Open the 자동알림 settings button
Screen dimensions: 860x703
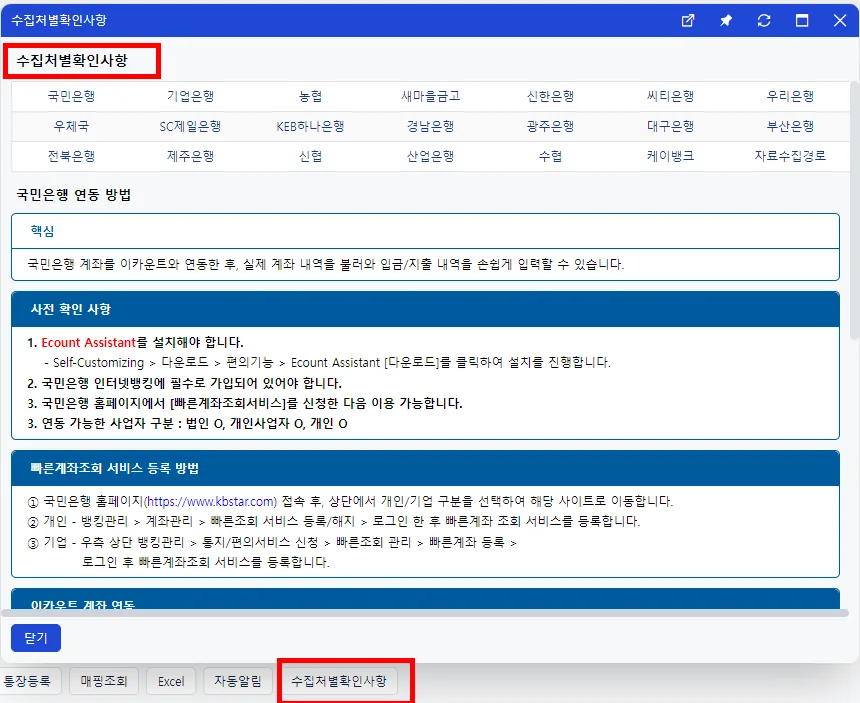click(237, 681)
